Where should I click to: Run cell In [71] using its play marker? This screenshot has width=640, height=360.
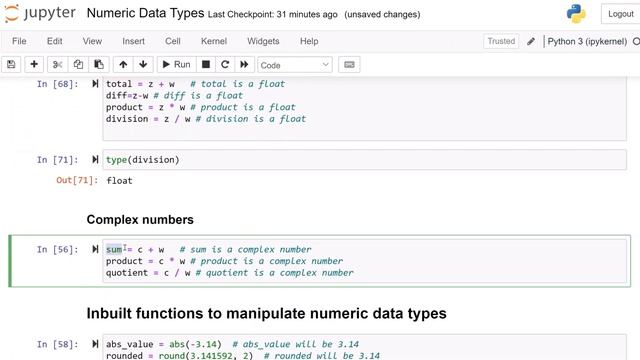[95, 160]
